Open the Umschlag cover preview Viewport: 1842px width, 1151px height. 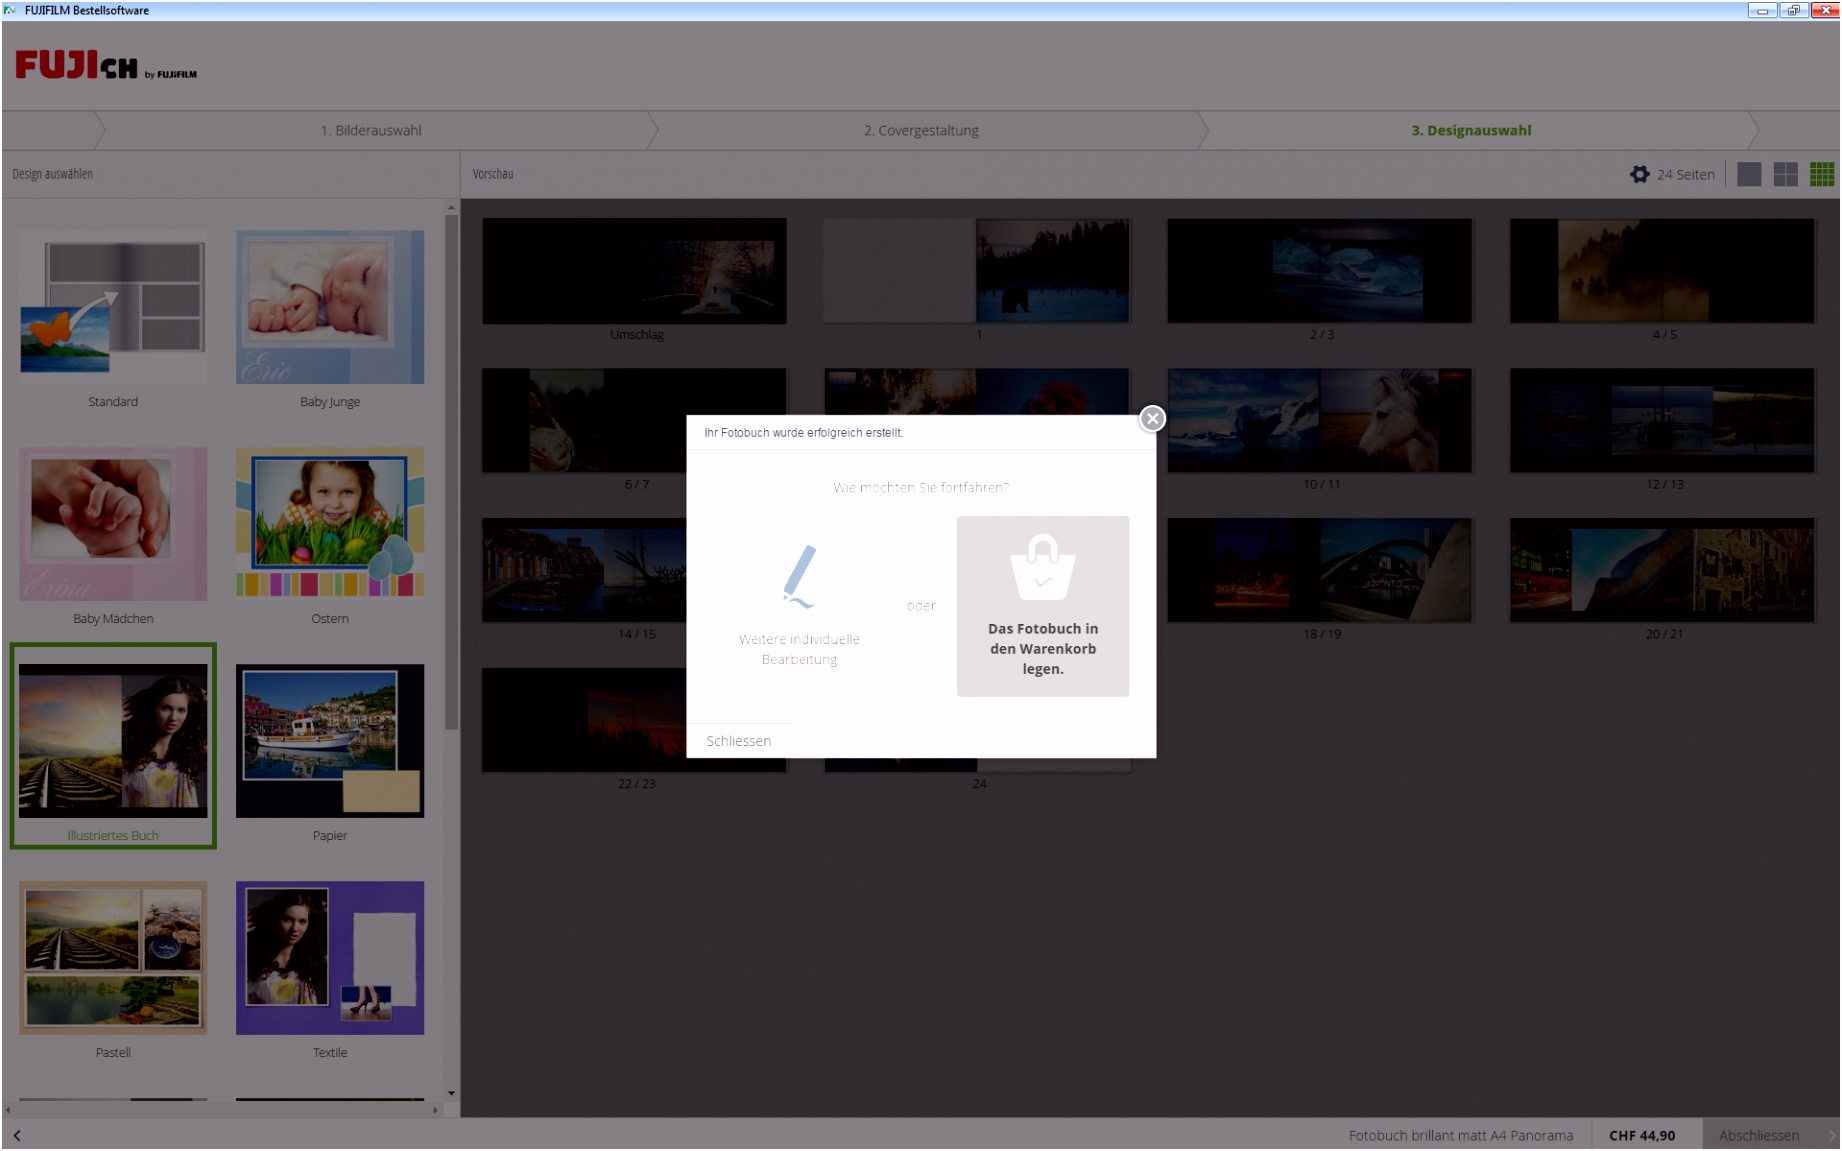tap(635, 271)
